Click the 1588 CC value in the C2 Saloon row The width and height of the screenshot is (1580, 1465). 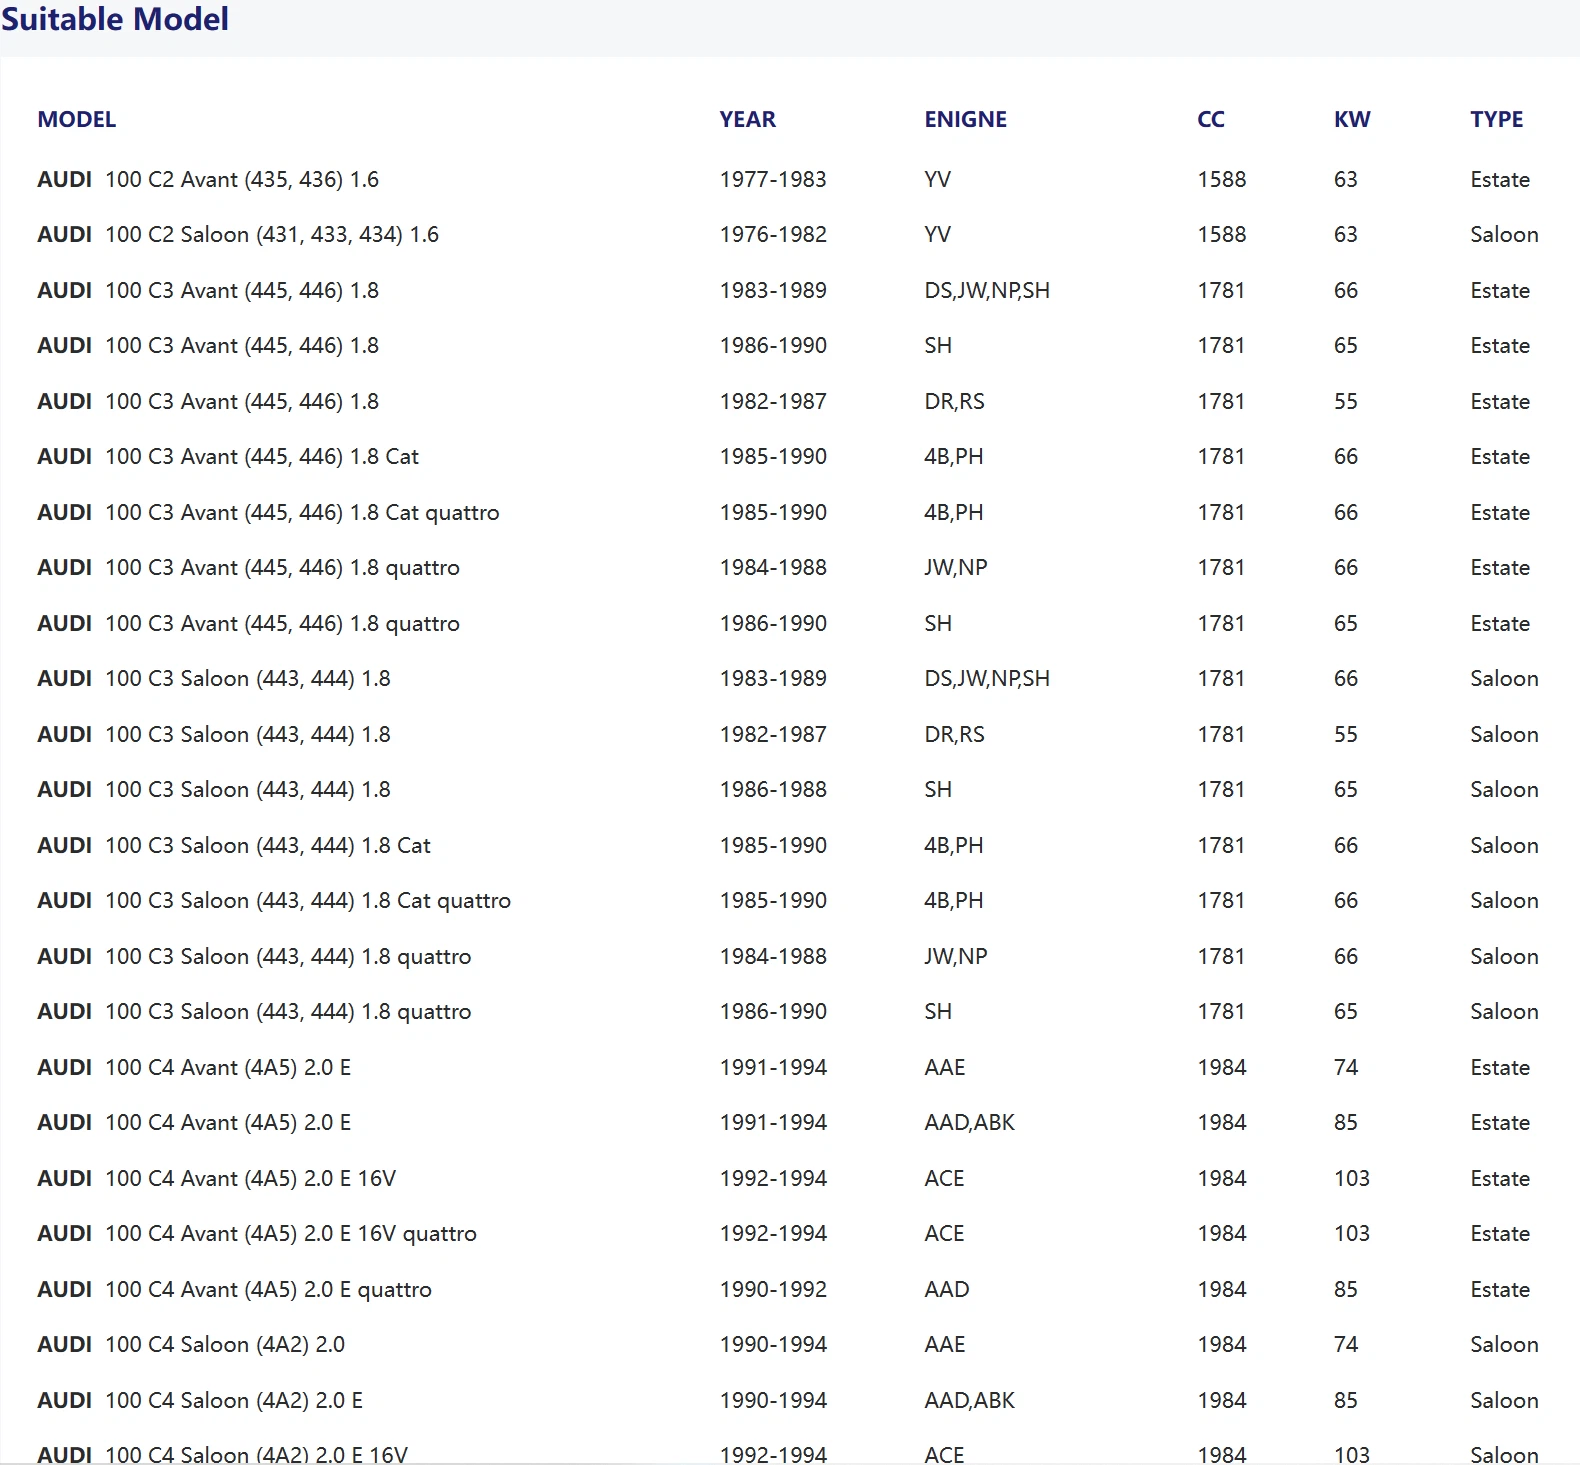1222,235
